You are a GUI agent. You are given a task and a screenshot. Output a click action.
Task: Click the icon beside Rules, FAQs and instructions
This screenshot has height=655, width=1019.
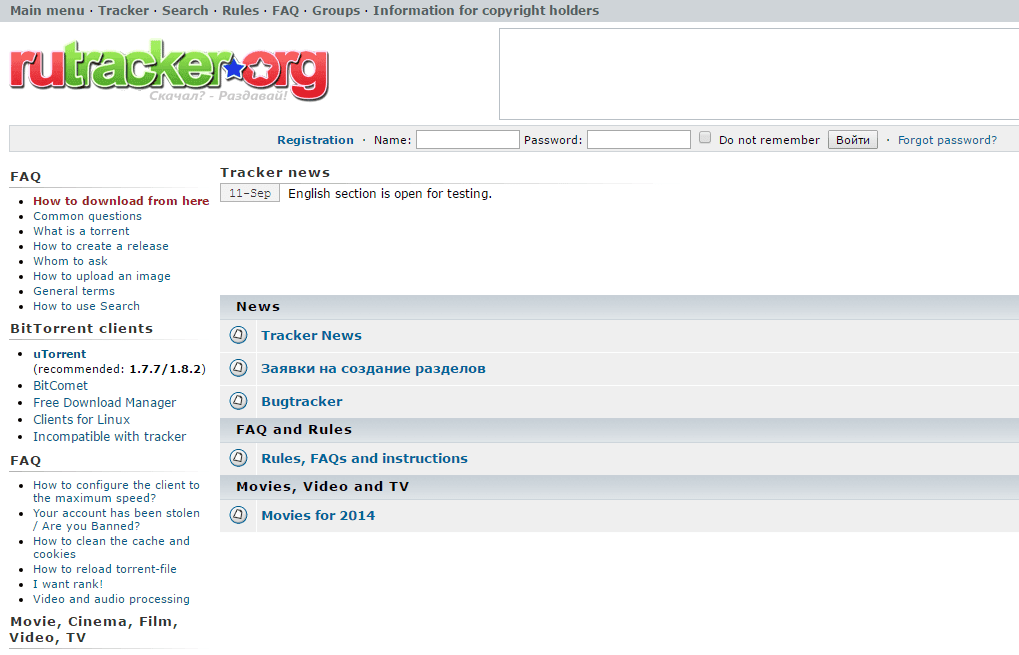pyautogui.click(x=239, y=458)
